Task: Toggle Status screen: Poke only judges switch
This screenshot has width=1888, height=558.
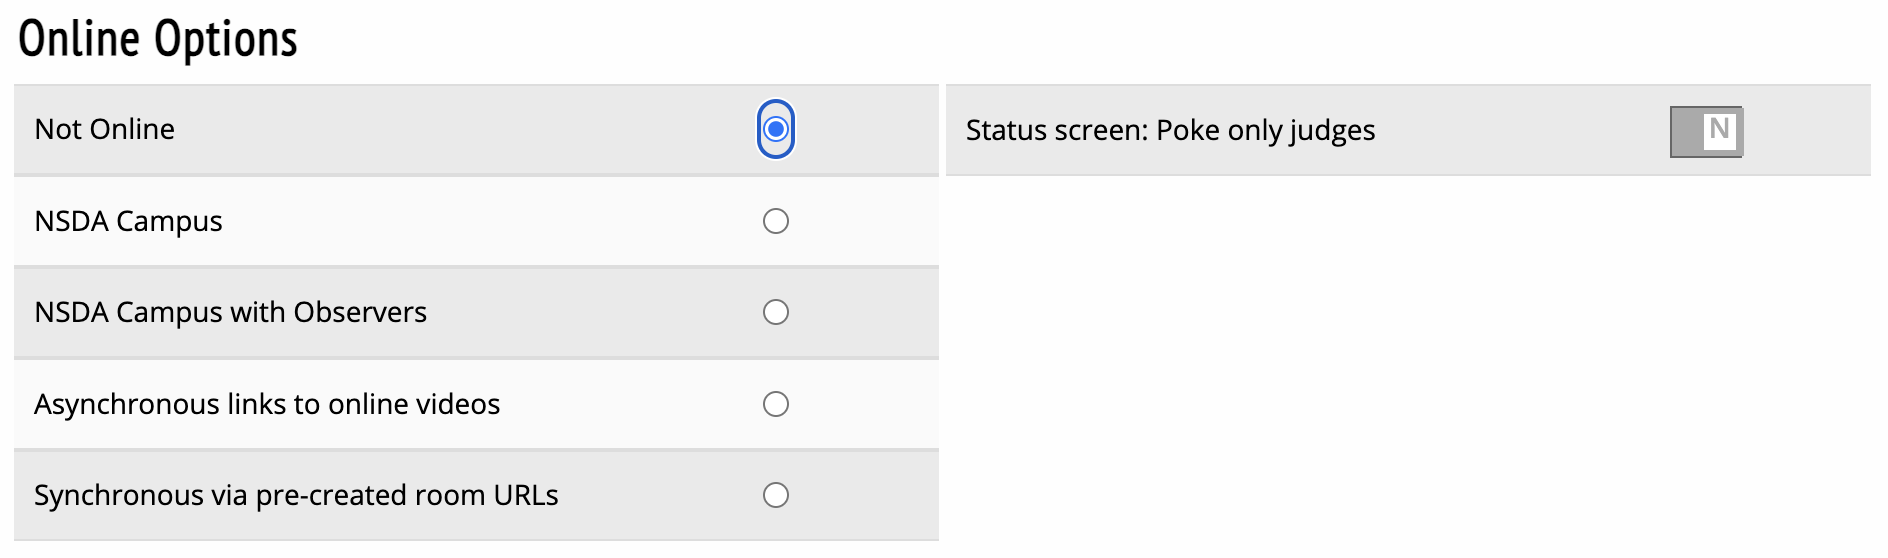Action: [1706, 131]
